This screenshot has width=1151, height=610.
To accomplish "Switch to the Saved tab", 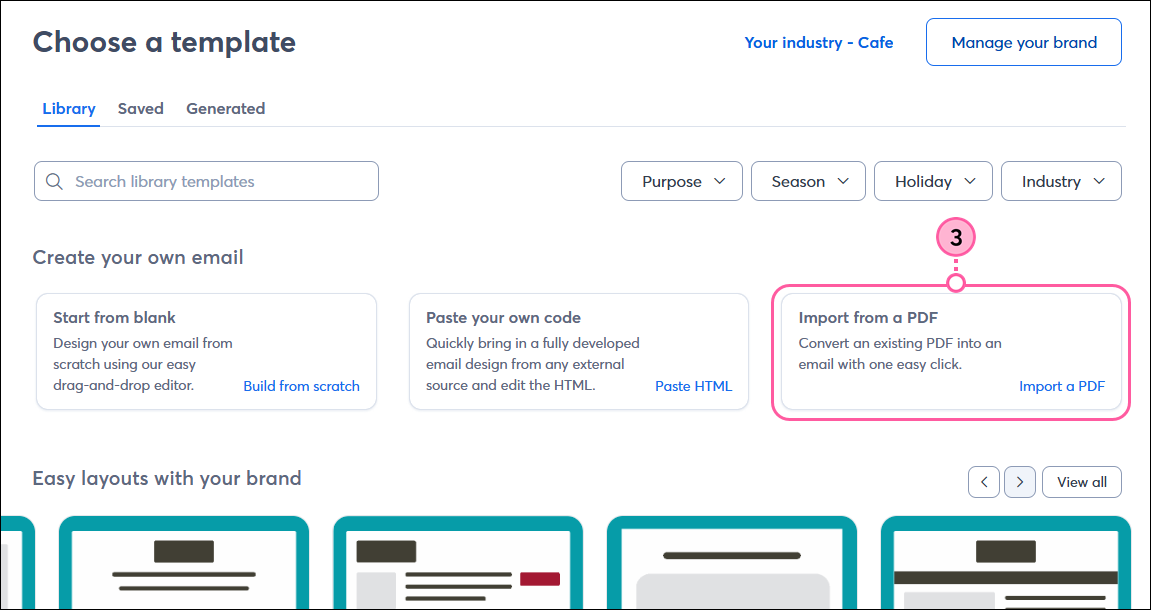I will (x=140, y=108).
